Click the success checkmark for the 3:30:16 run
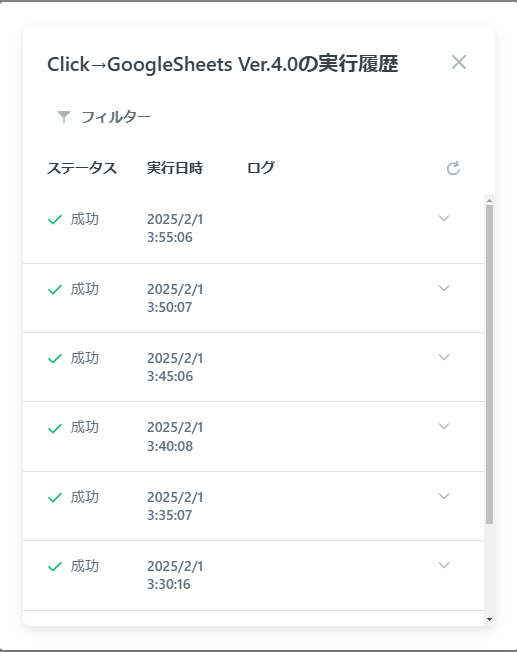The width and height of the screenshot is (517, 652). (55, 566)
